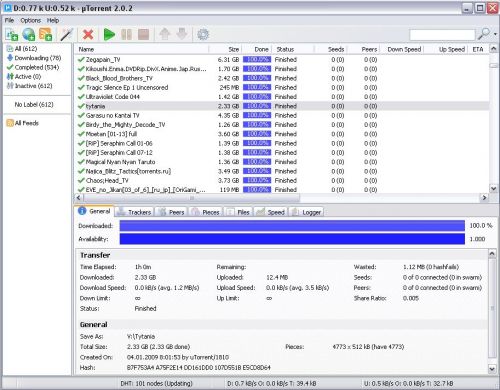The width and height of the screenshot is (500, 390).
Task: Click scroll up arrow in details pane
Action: point(492,254)
